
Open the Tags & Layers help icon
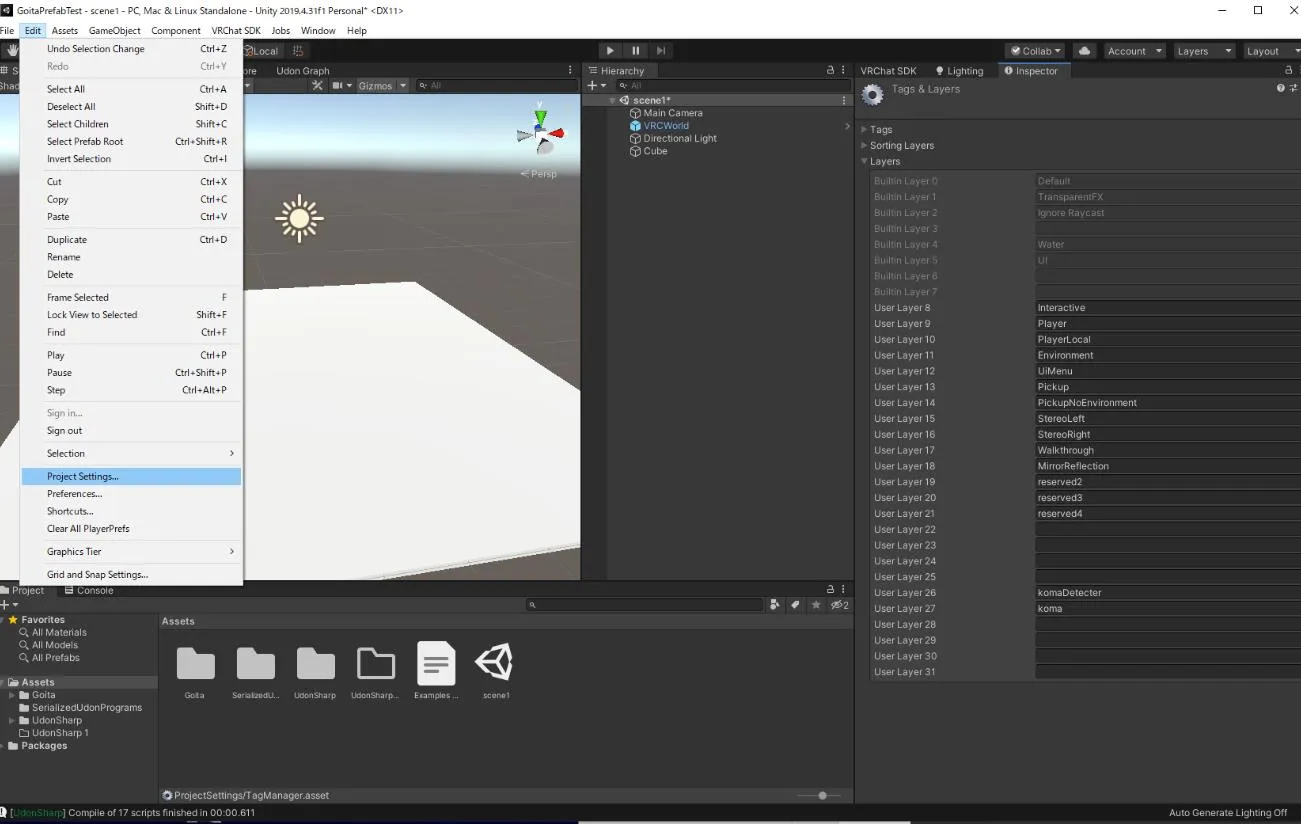1280,89
